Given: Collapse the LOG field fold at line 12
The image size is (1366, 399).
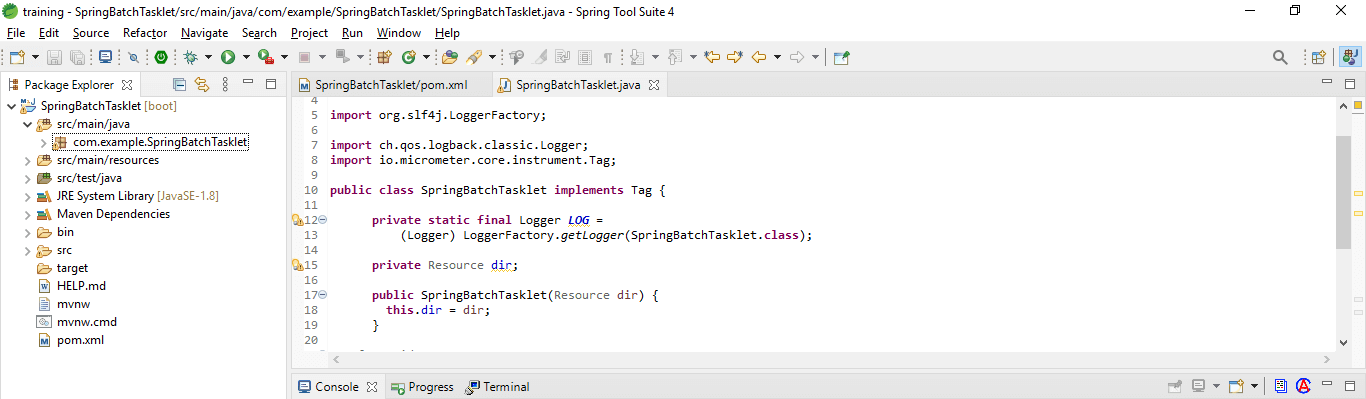Looking at the screenshot, I should tap(323, 220).
